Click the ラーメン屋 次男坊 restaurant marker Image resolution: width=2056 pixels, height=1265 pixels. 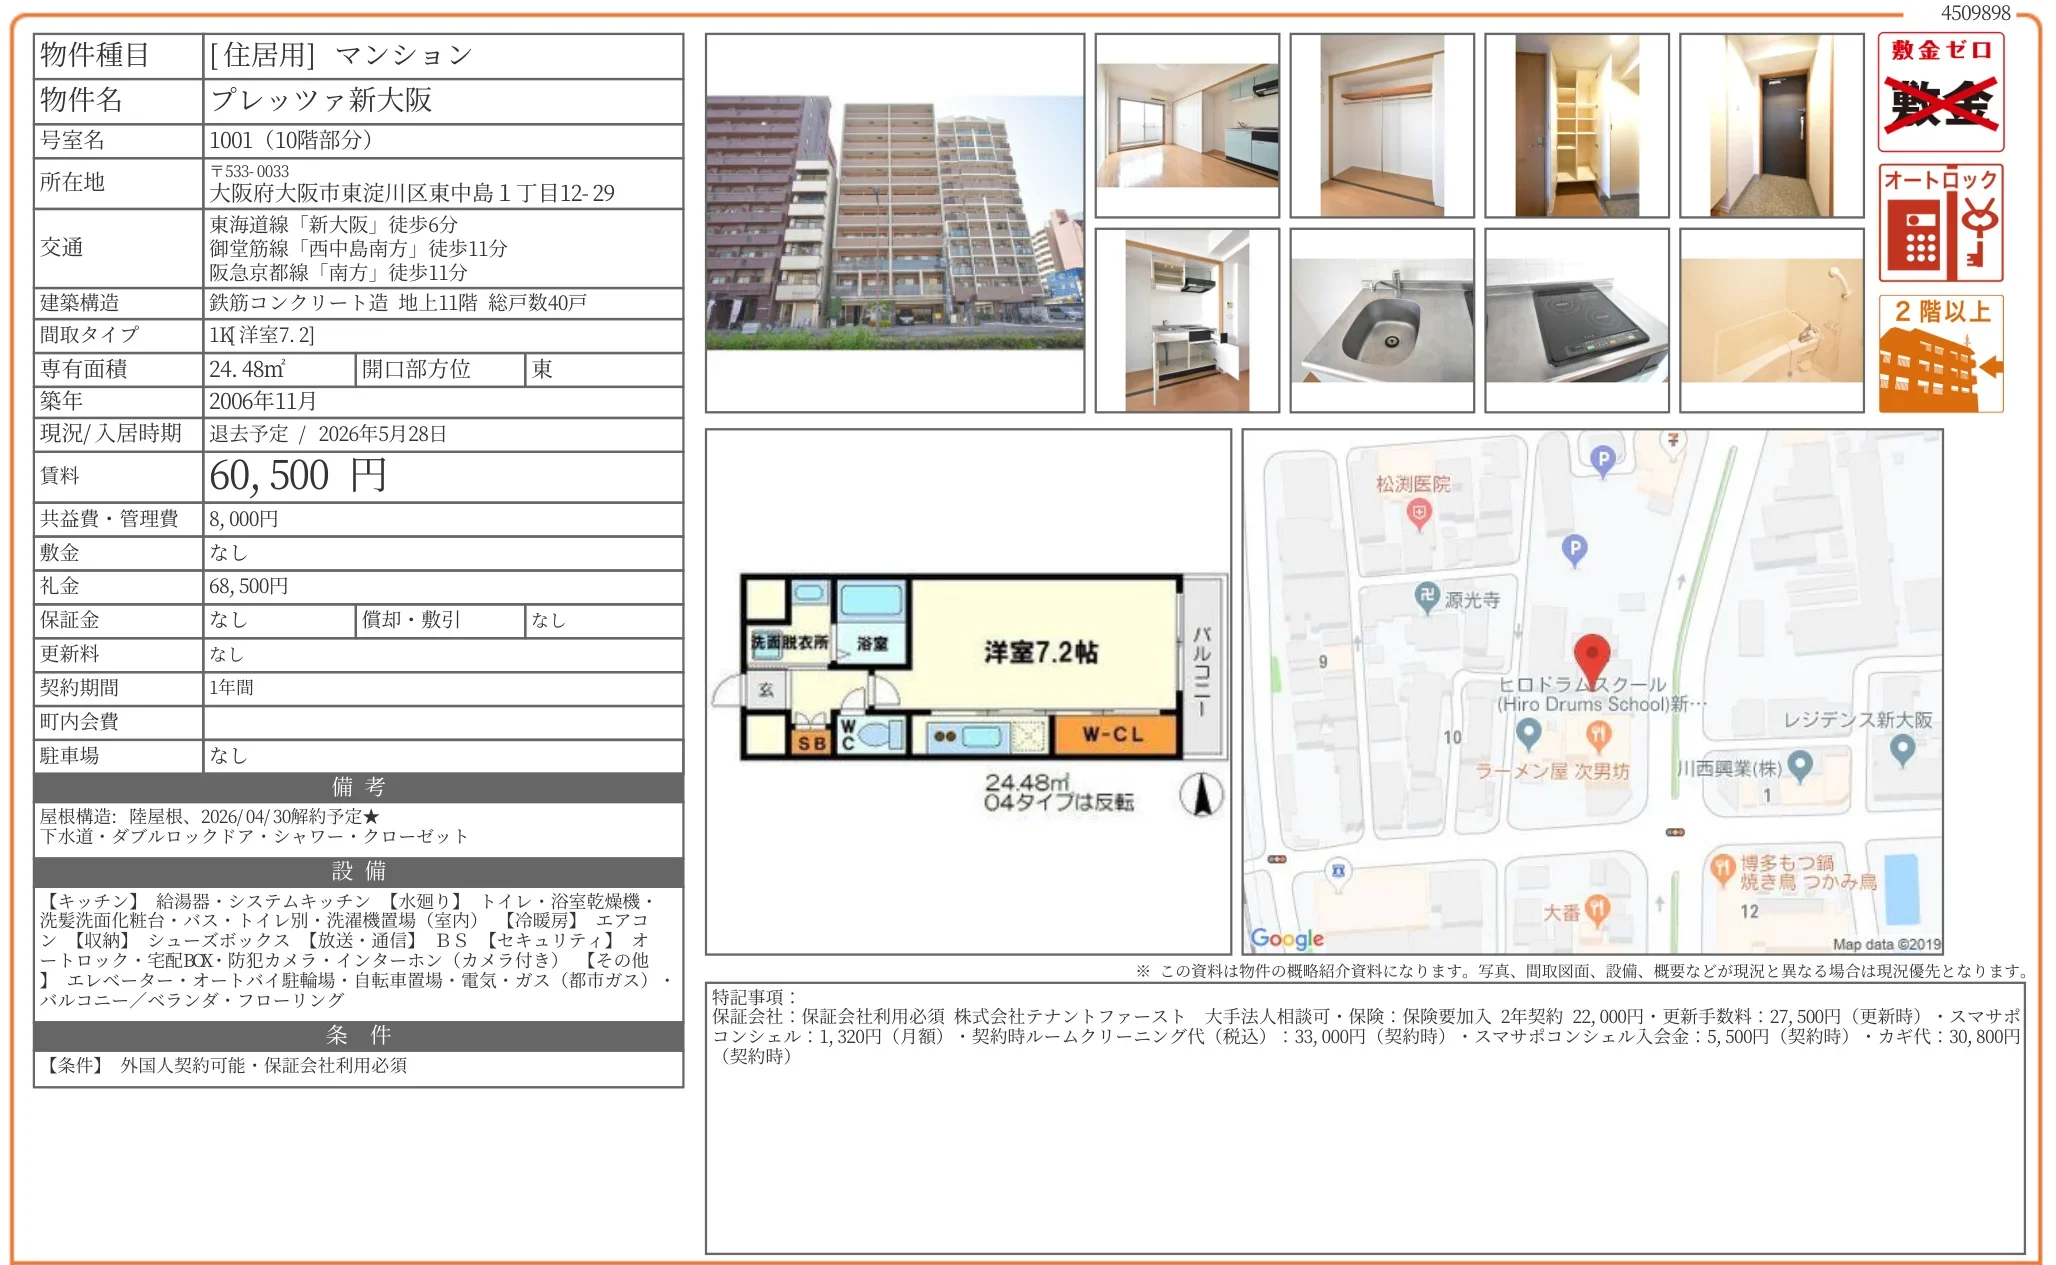(1598, 737)
